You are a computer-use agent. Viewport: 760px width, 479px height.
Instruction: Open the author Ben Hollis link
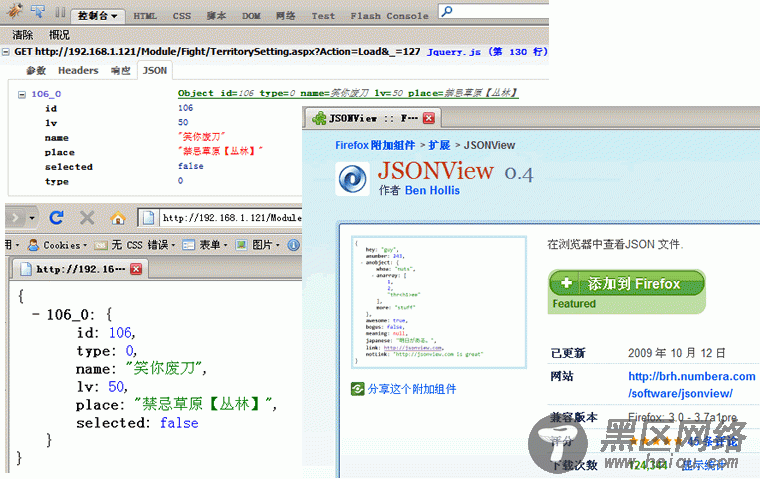(x=432, y=191)
